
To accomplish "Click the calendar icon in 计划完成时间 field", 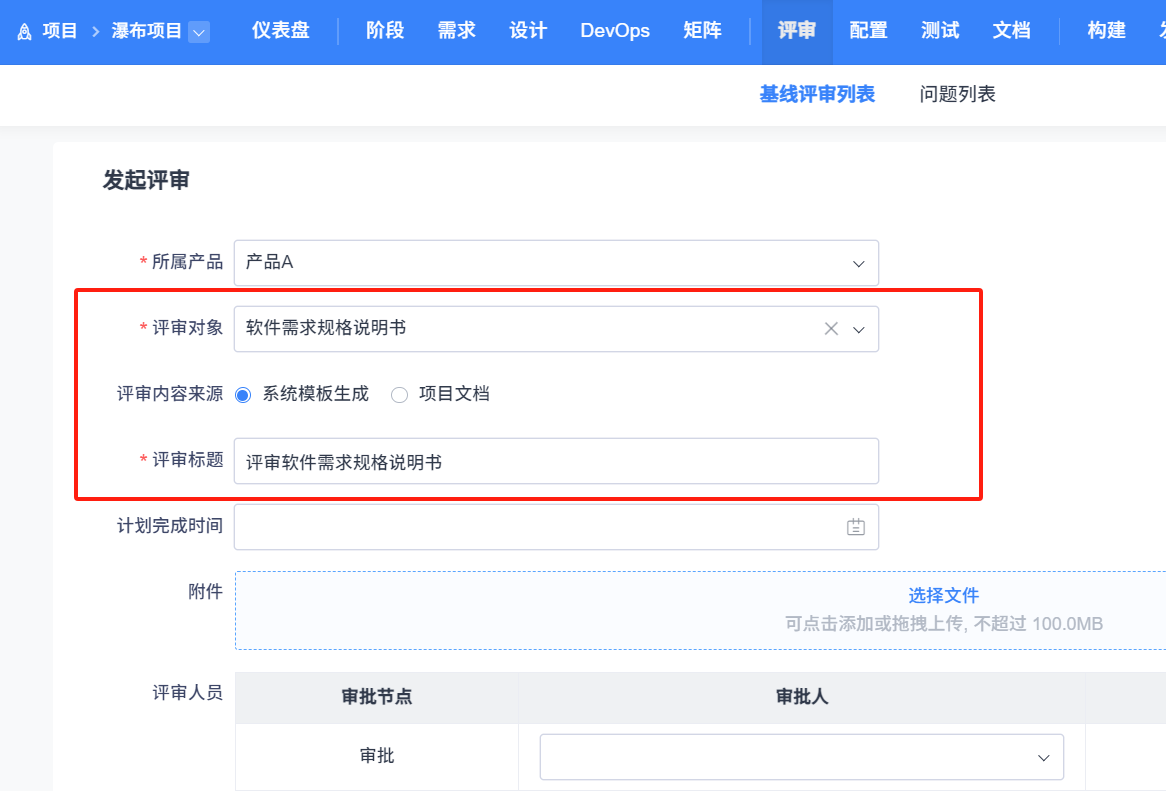I will tap(856, 527).
